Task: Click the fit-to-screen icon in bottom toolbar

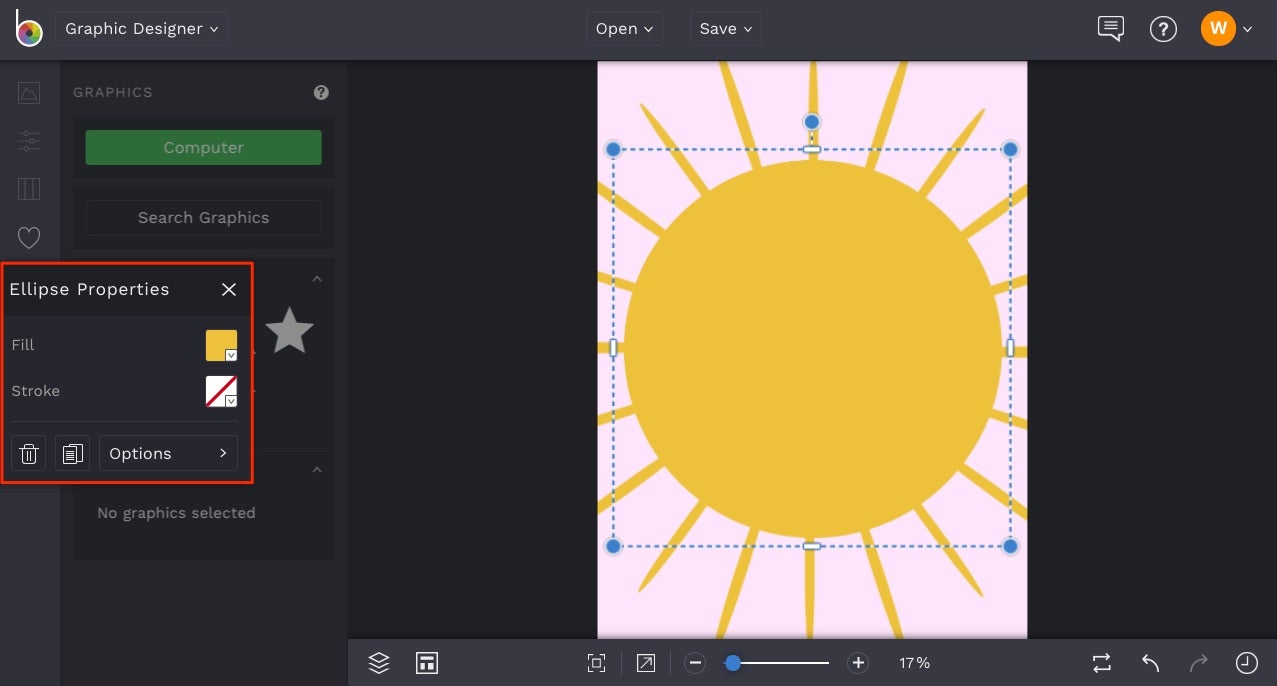Action: click(x=596, y=662)
